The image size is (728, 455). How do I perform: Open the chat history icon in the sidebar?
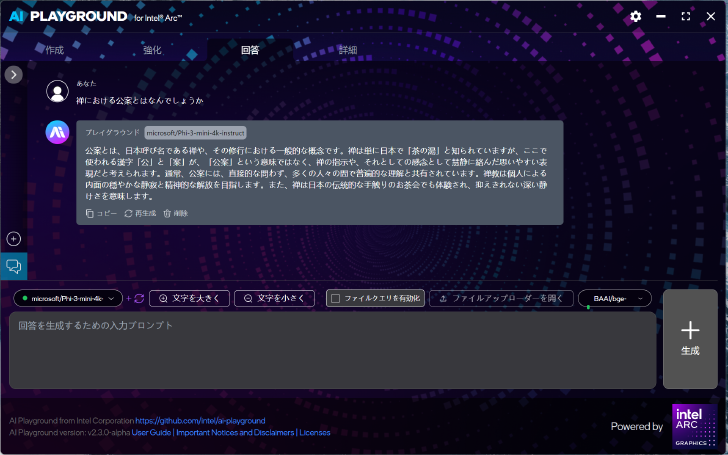pyautogui.click(x=13, y=266)
